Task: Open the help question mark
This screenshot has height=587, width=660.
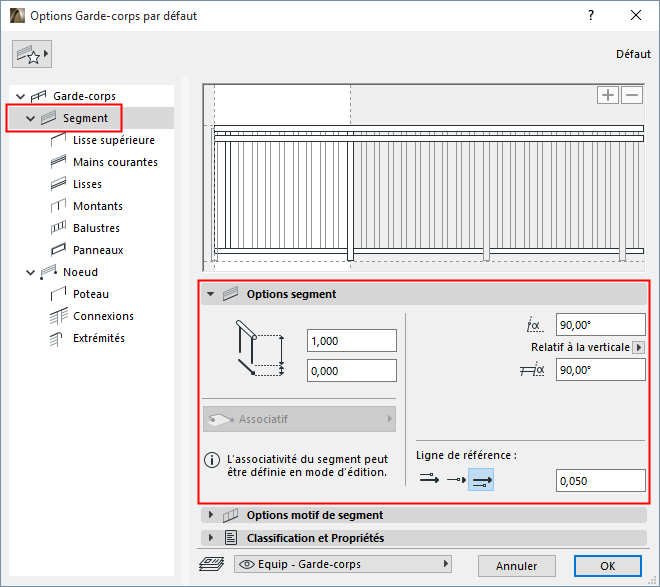Action: pyautogui.click(x=591, y=16)
